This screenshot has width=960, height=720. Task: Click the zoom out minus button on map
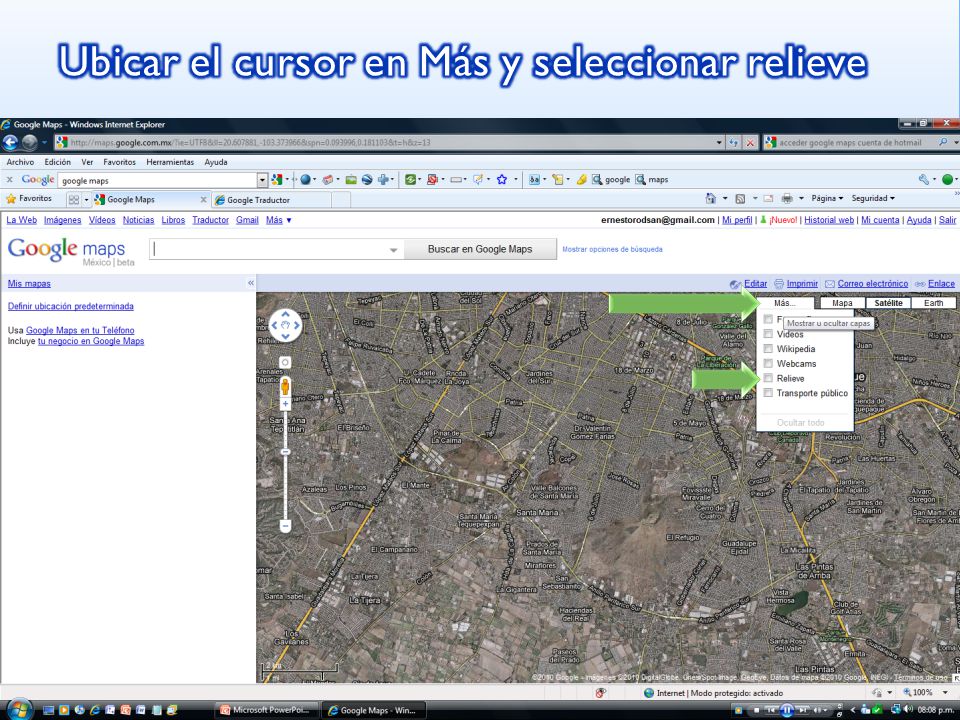pyautogui.click(x=285, y=525)
